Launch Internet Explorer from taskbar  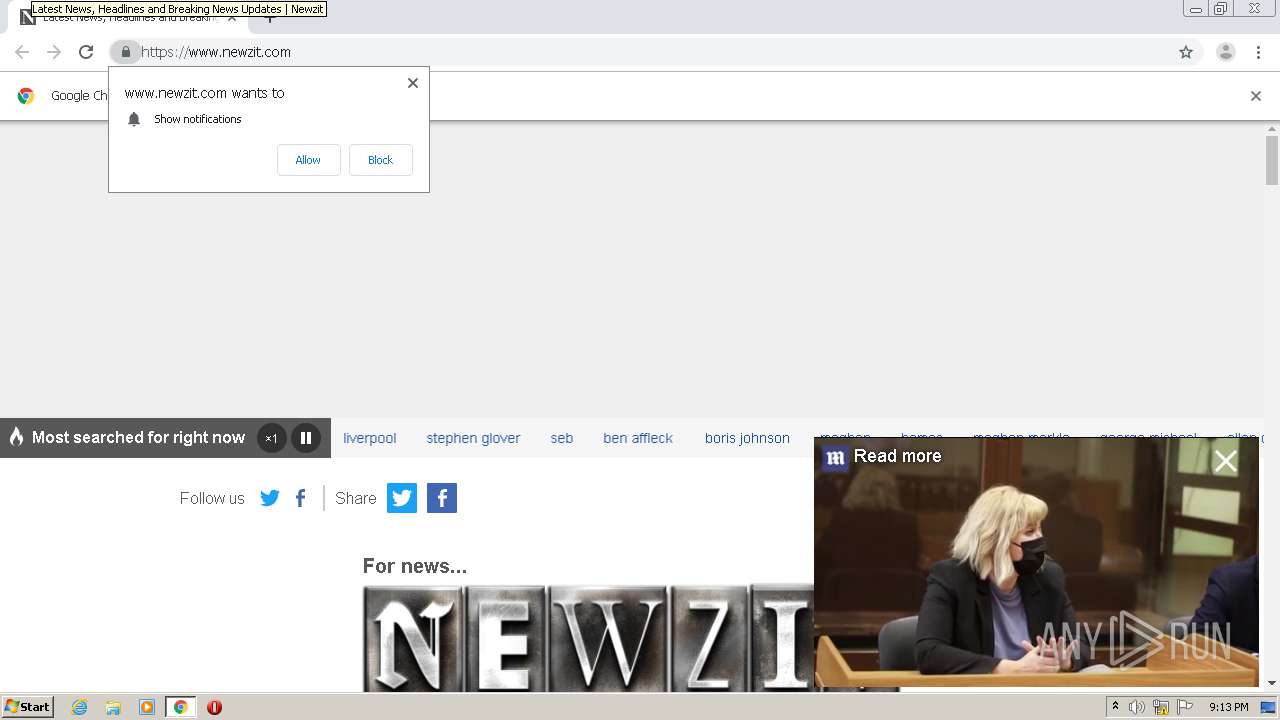tap(80, 707)
